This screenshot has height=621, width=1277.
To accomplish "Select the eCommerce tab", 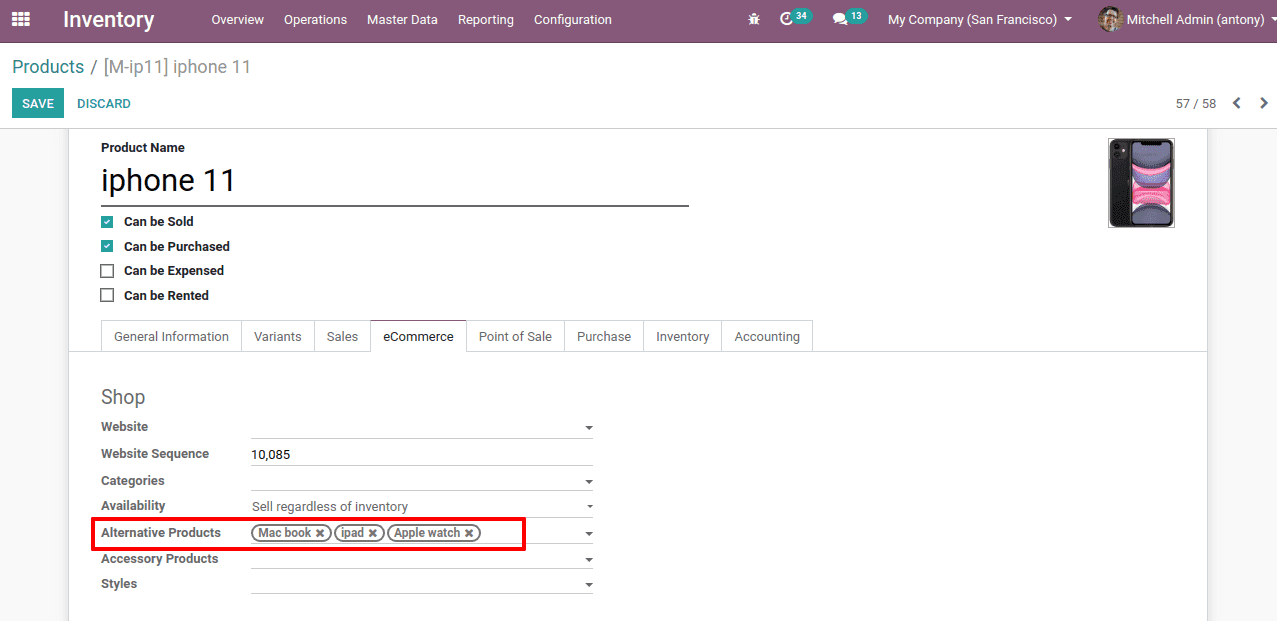I will (x=418, y=336).
